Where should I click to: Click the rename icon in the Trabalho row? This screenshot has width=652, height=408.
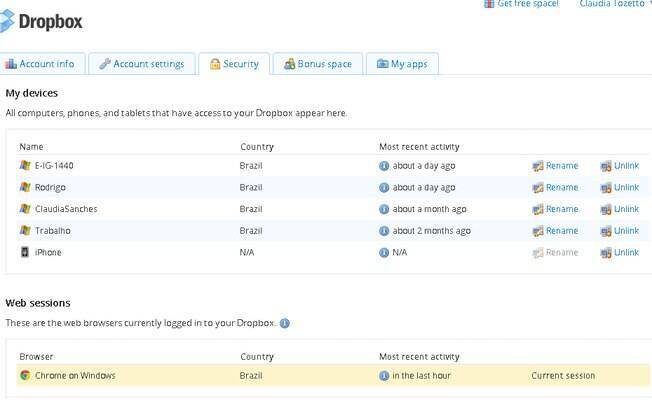538,231
